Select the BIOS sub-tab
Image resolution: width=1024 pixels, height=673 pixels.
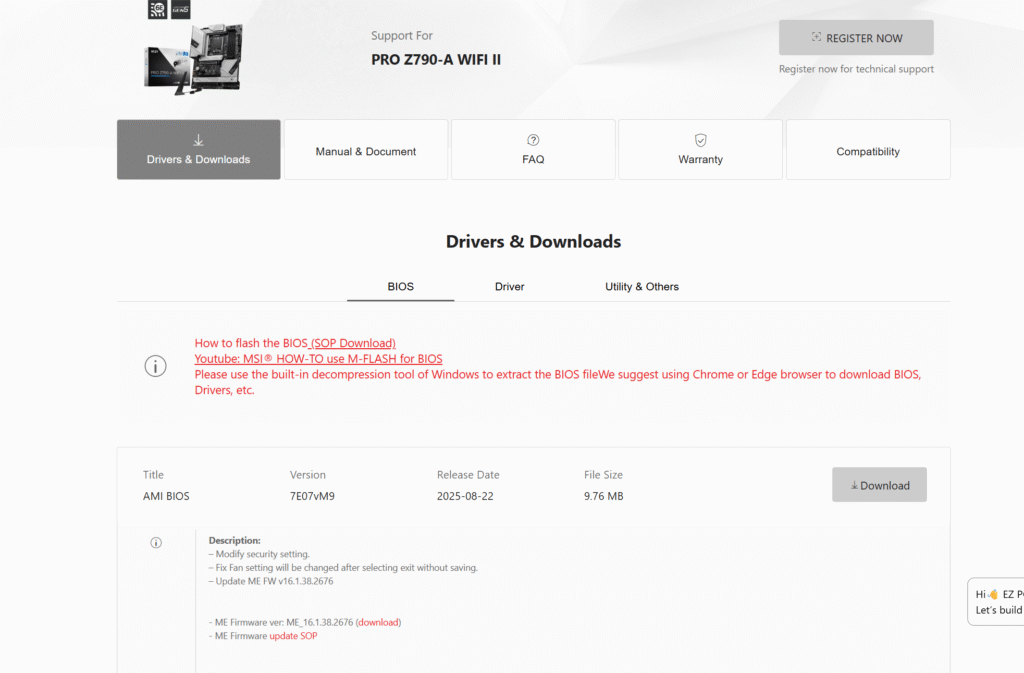[x=400, y=287]
